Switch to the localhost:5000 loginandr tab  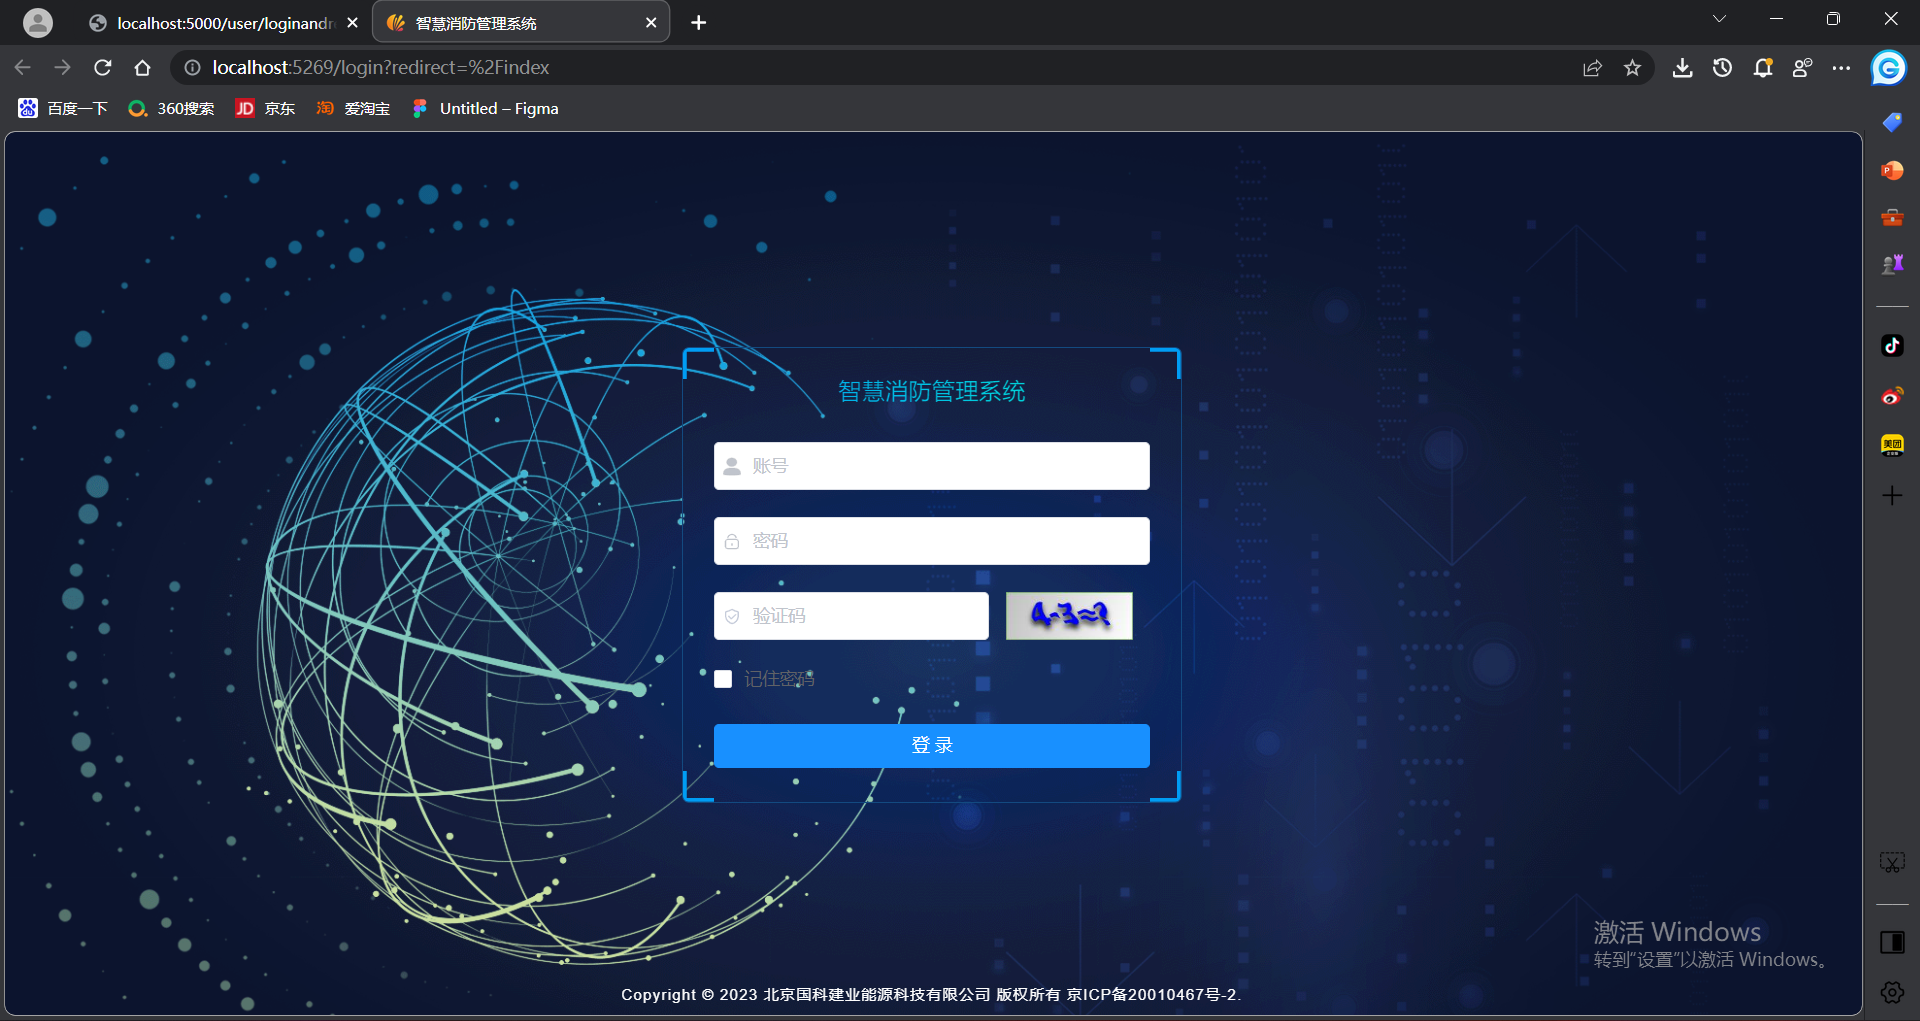point(224,23)
